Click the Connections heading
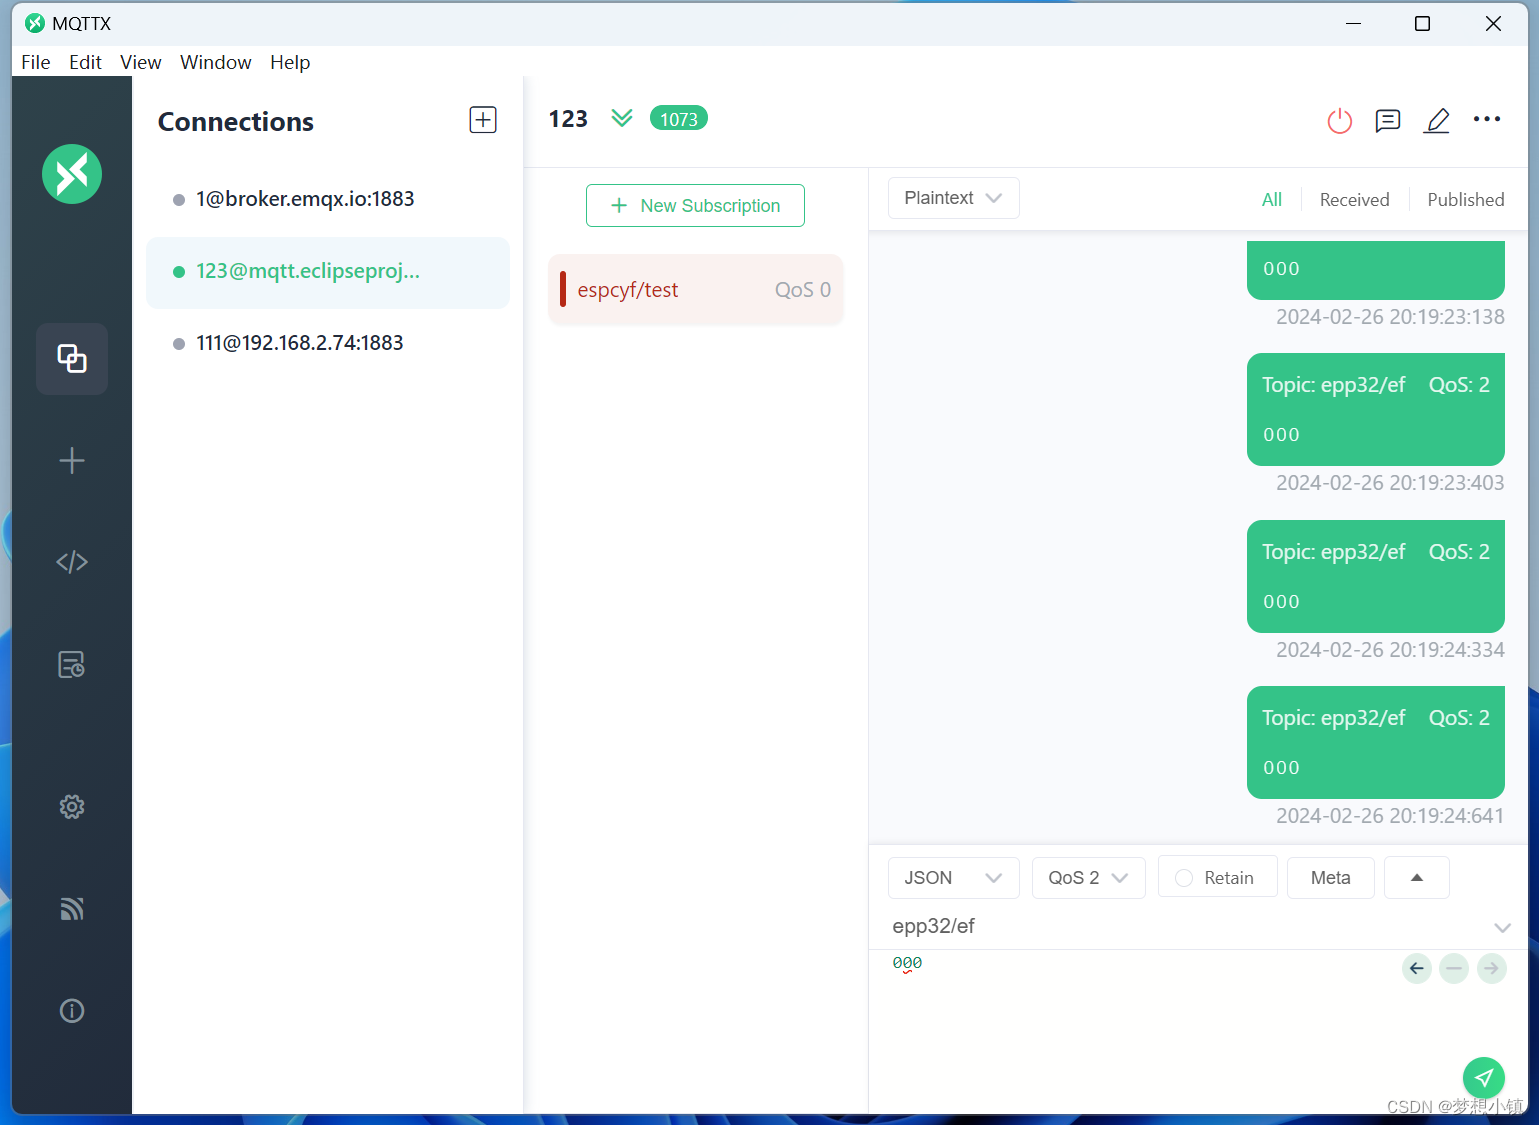The image size is (1539, 1125). point(236,122)
